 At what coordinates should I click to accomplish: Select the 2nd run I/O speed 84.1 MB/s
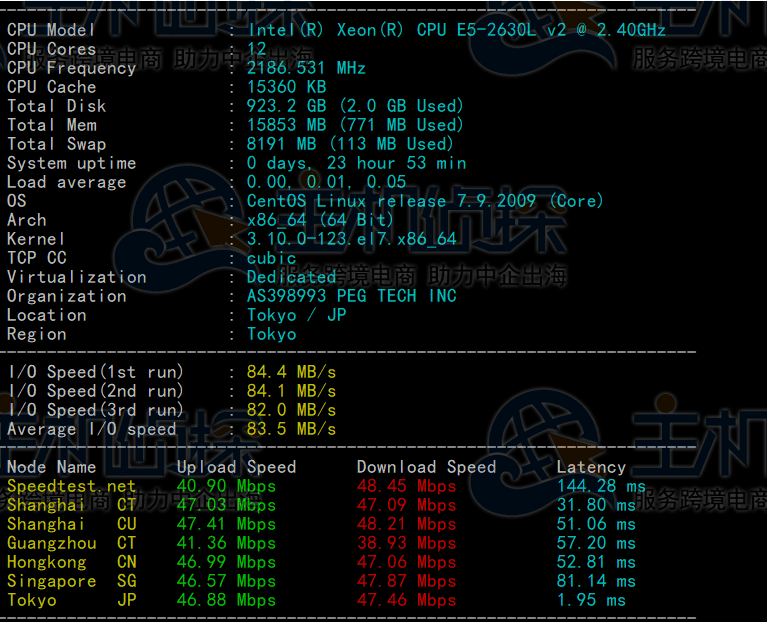(292, 392)
